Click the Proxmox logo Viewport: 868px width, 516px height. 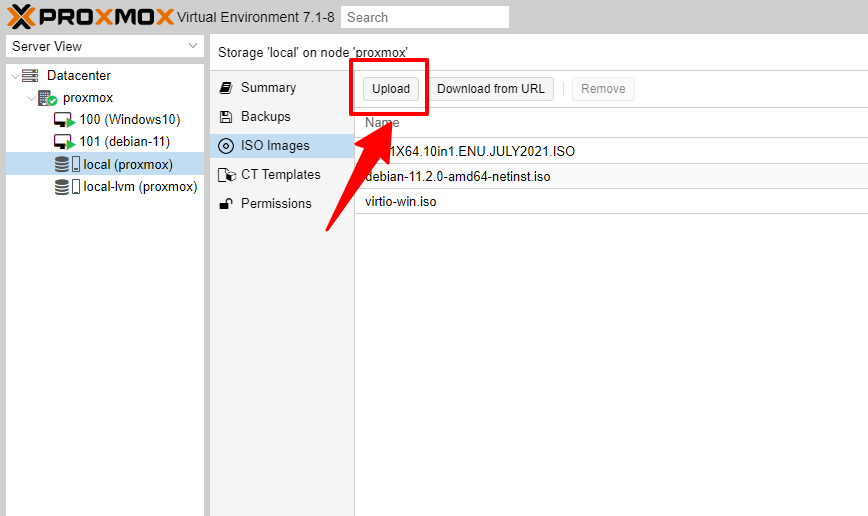coord(90,17)
